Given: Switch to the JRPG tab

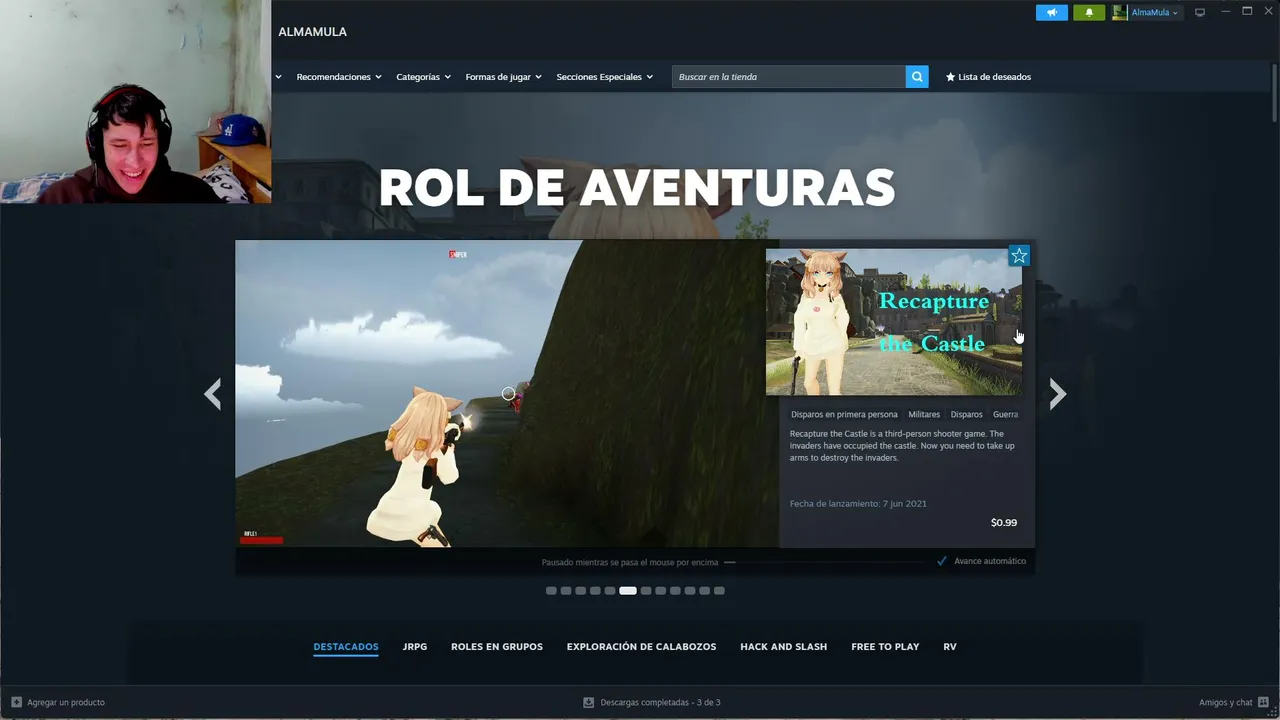Looking at the screenshot, I should (x=415, y=647).
